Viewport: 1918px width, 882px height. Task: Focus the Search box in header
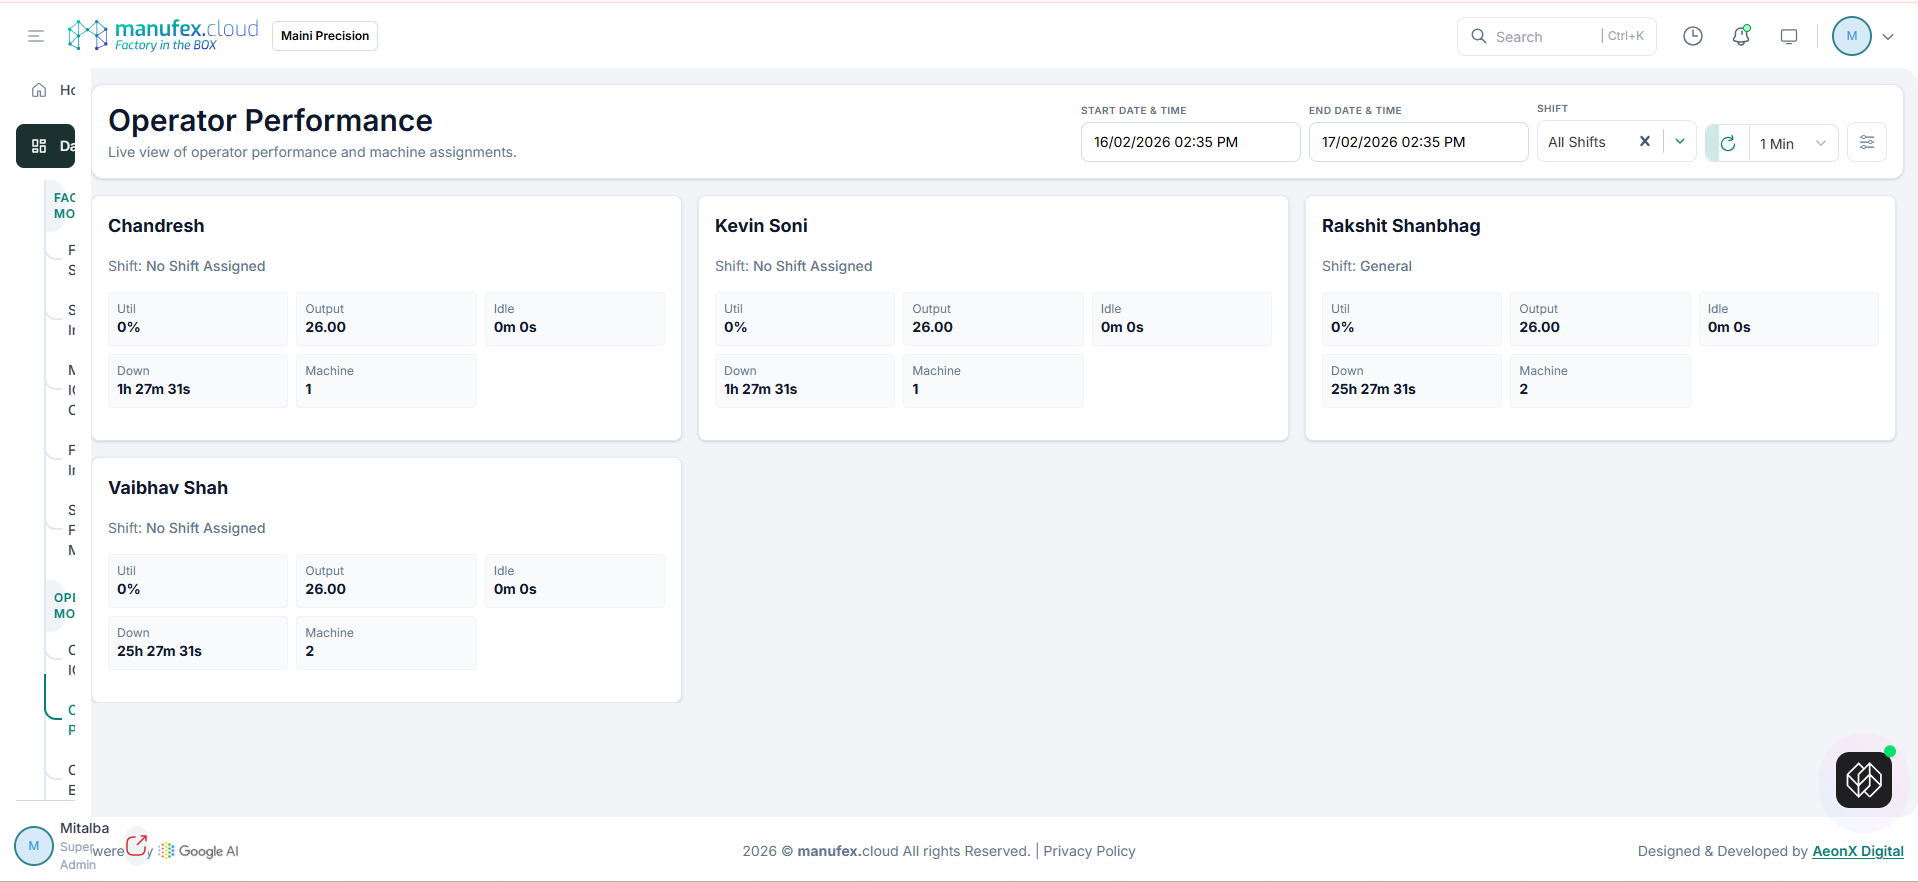[1545, 37]
